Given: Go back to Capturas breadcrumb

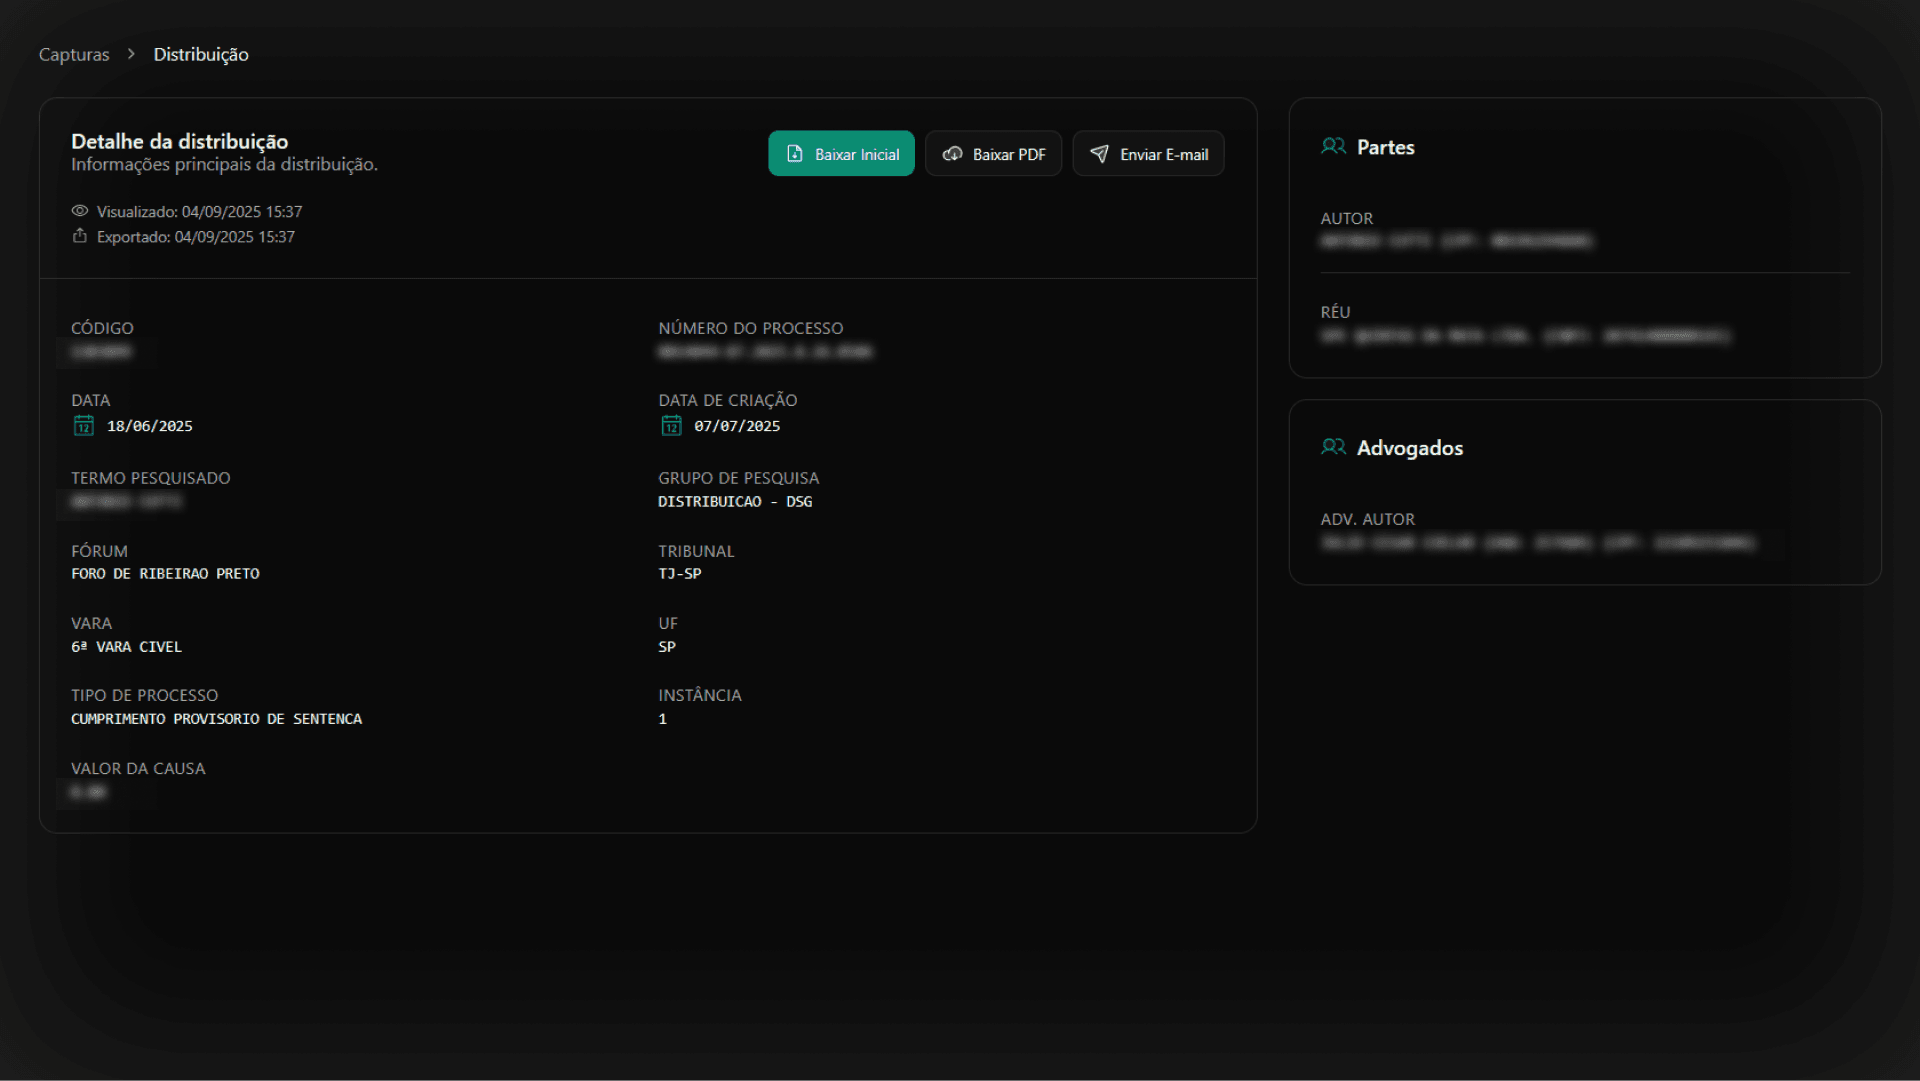Looking at the screenshot, I should click(x=74, y=55).
